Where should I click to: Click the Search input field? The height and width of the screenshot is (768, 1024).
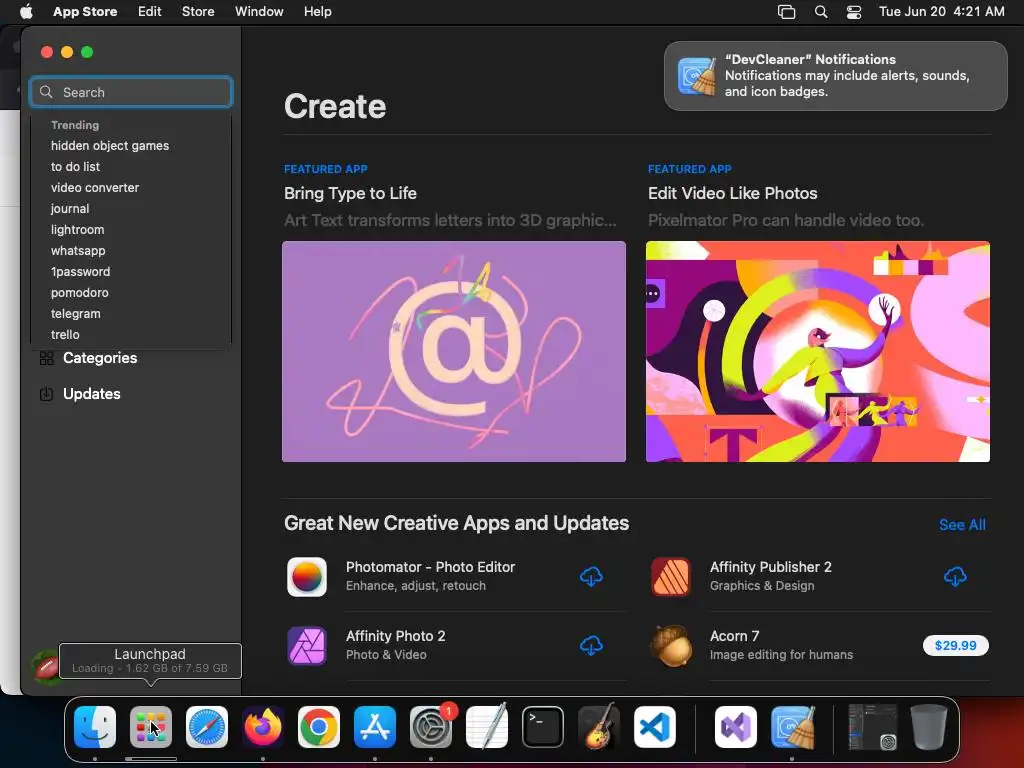(x=131, y=92)
